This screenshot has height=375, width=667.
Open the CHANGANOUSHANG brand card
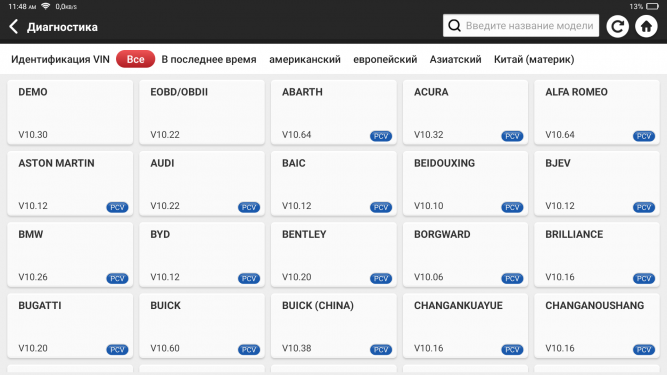[x=597, y=326]
